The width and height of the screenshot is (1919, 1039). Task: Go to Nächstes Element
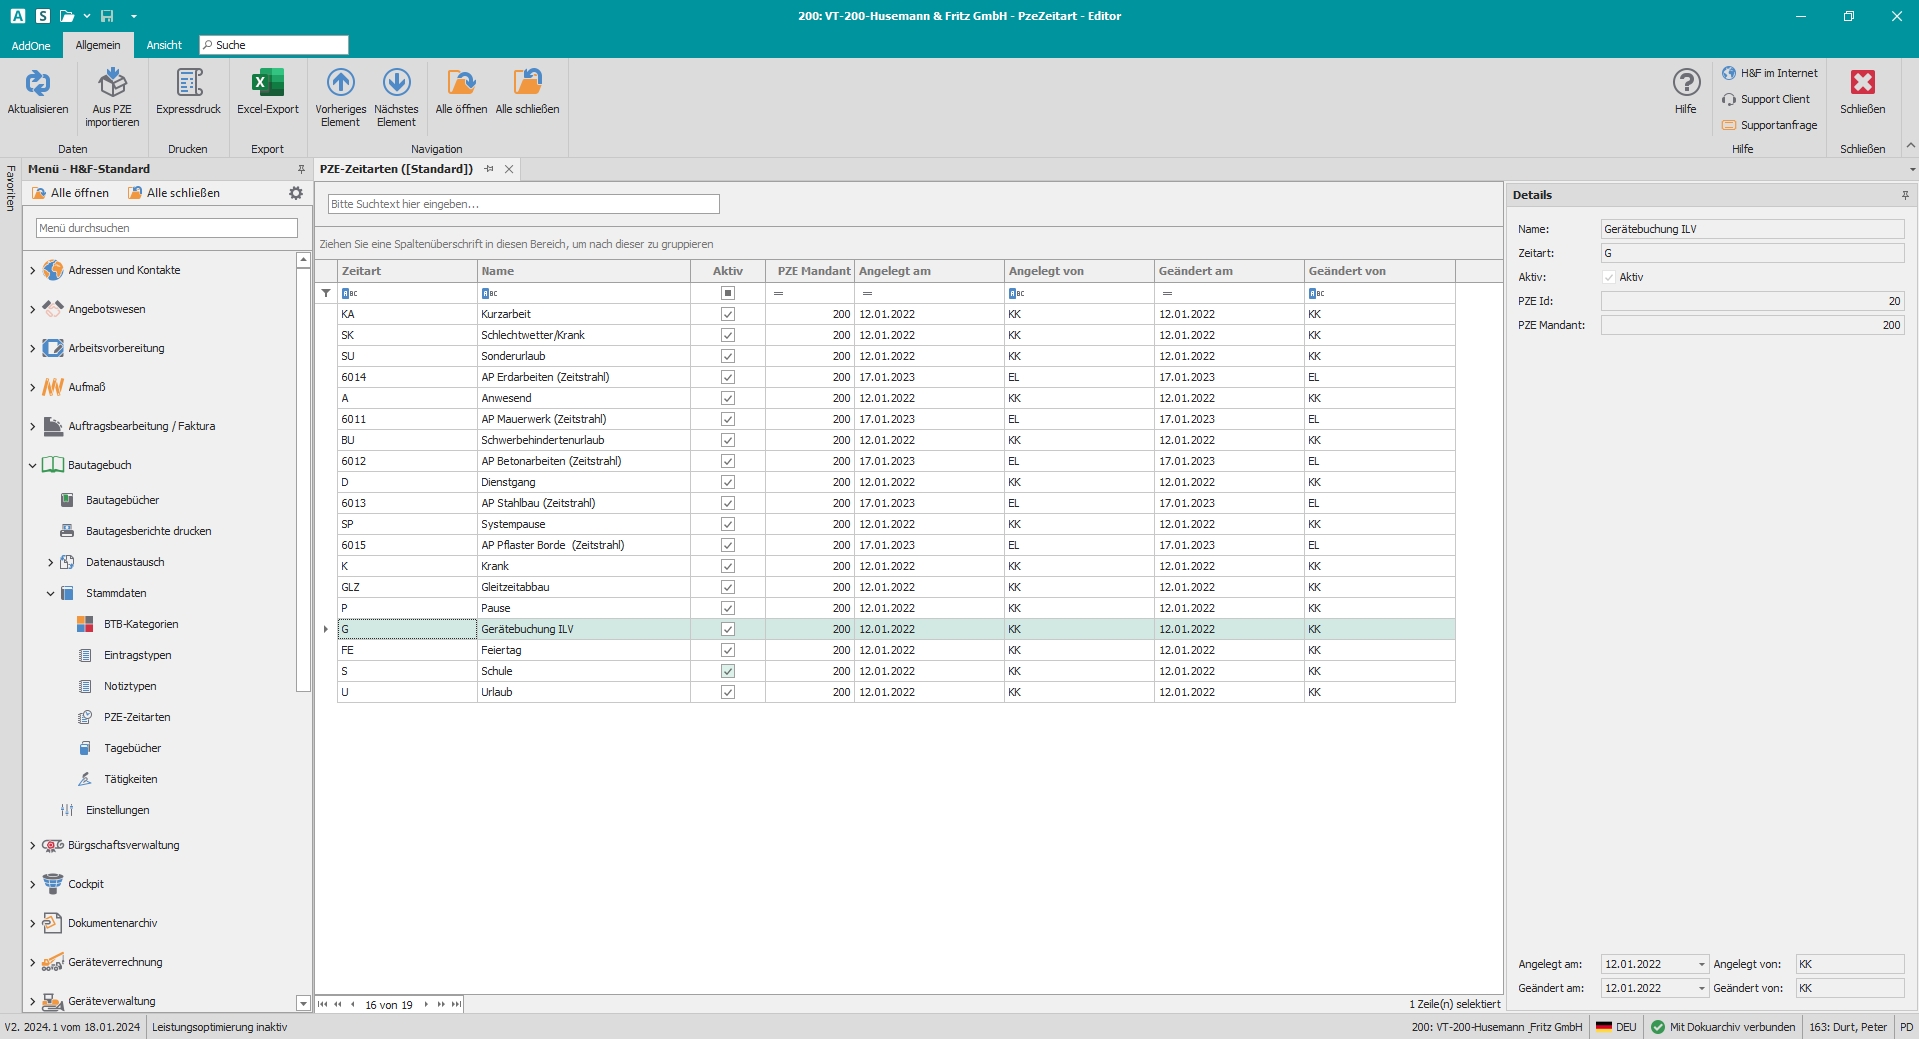point(396,84)
